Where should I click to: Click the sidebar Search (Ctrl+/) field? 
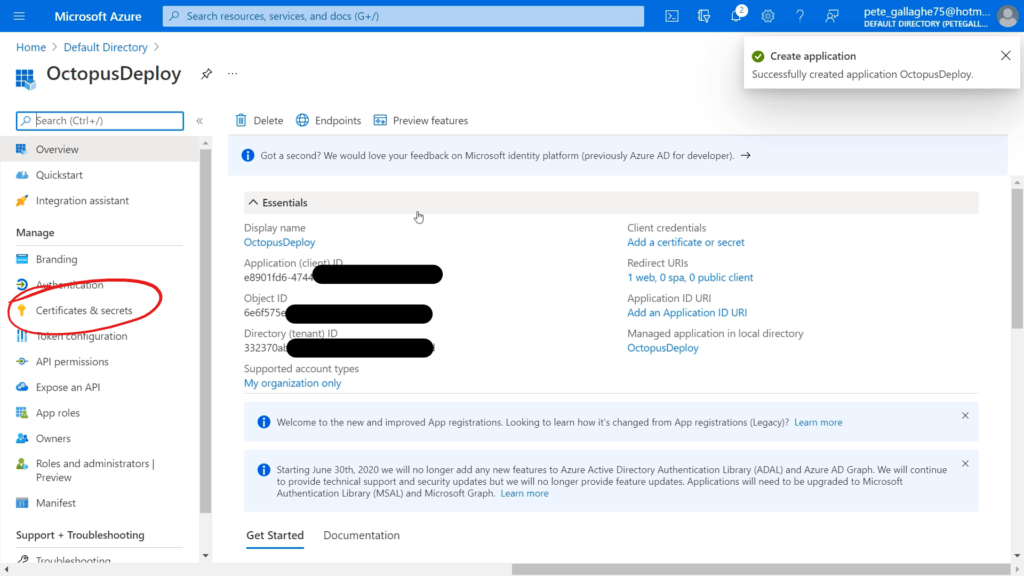pos(100,121)
